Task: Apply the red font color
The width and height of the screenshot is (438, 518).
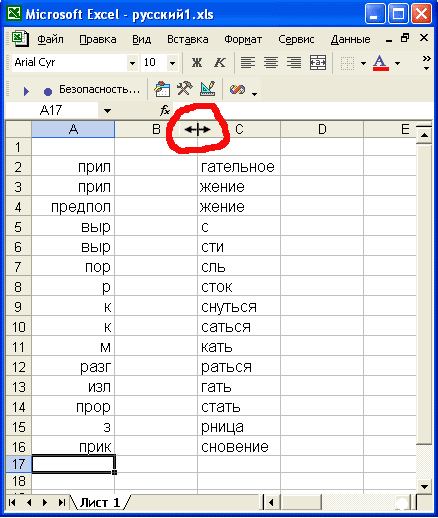Action: [x=381, y=62]
